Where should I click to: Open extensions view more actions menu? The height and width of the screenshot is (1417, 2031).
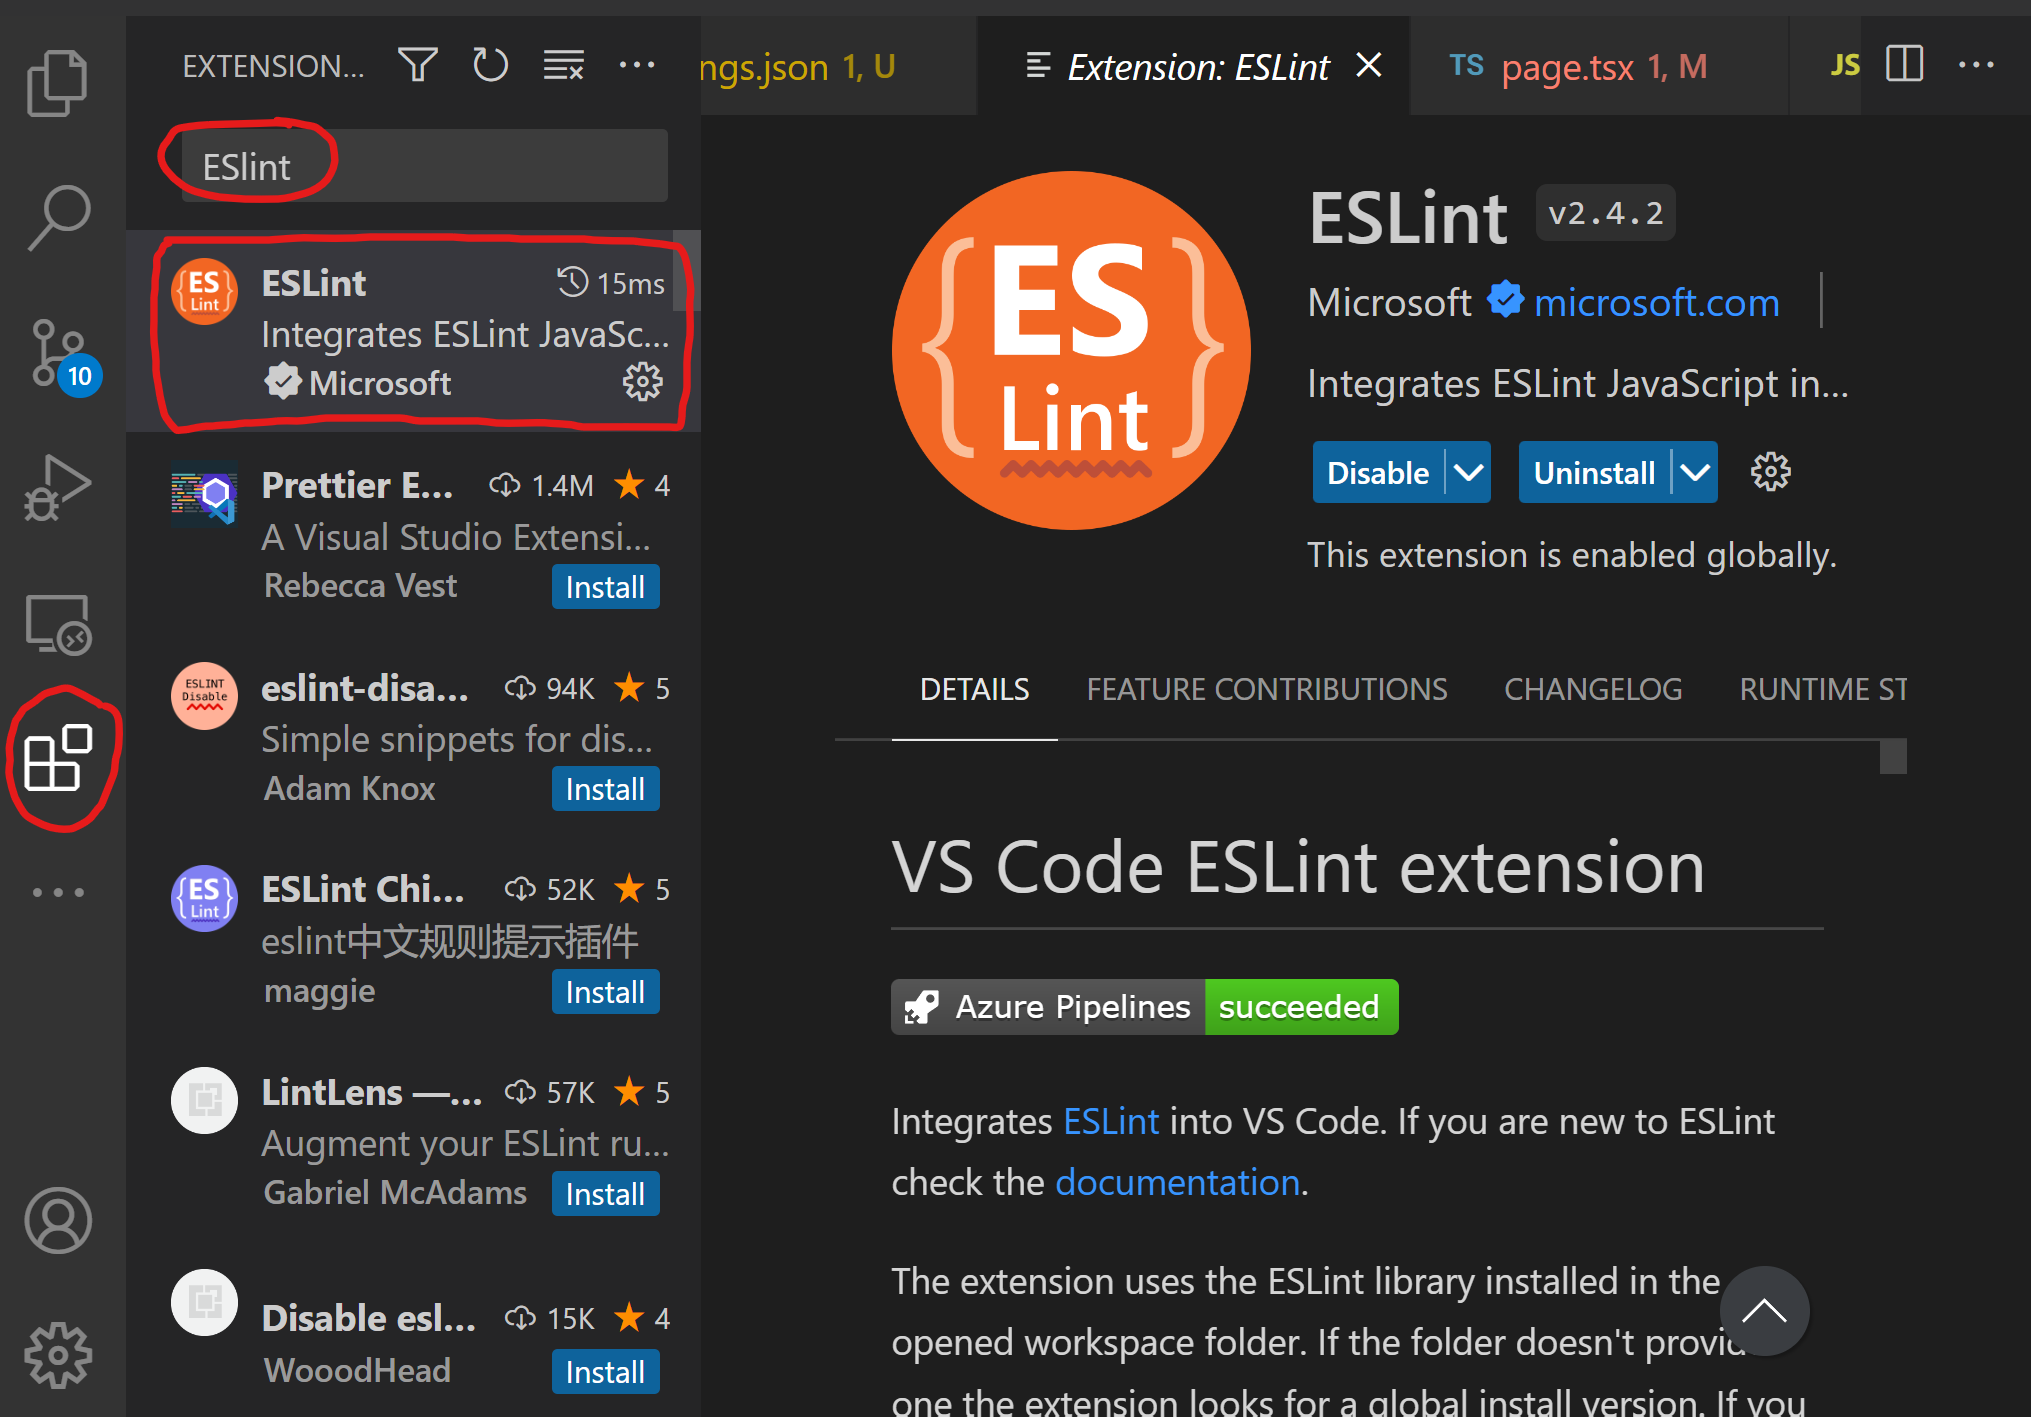coord(637,66)
